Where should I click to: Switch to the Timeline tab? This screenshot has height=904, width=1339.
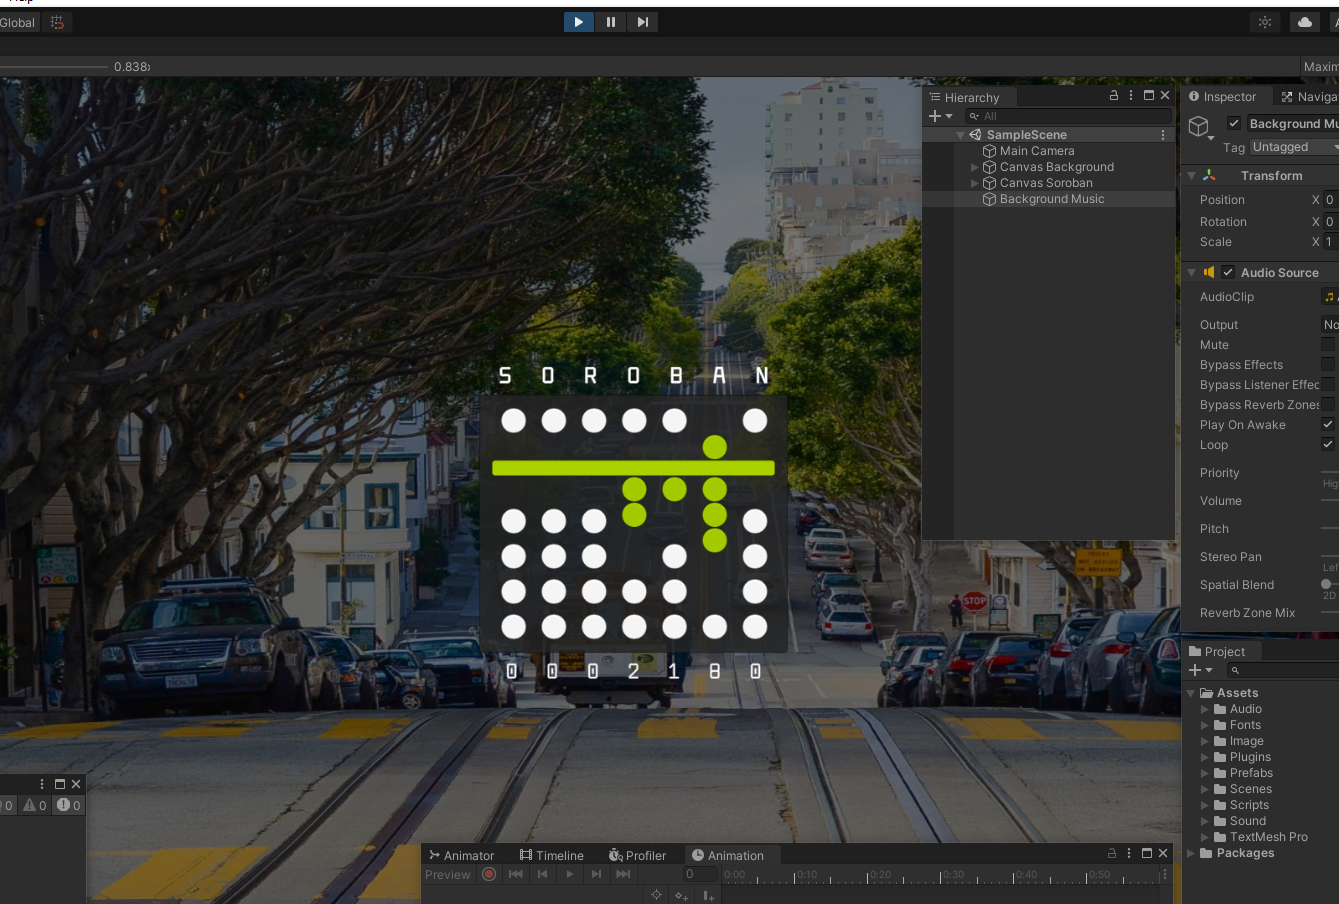(x=551, y=855)
